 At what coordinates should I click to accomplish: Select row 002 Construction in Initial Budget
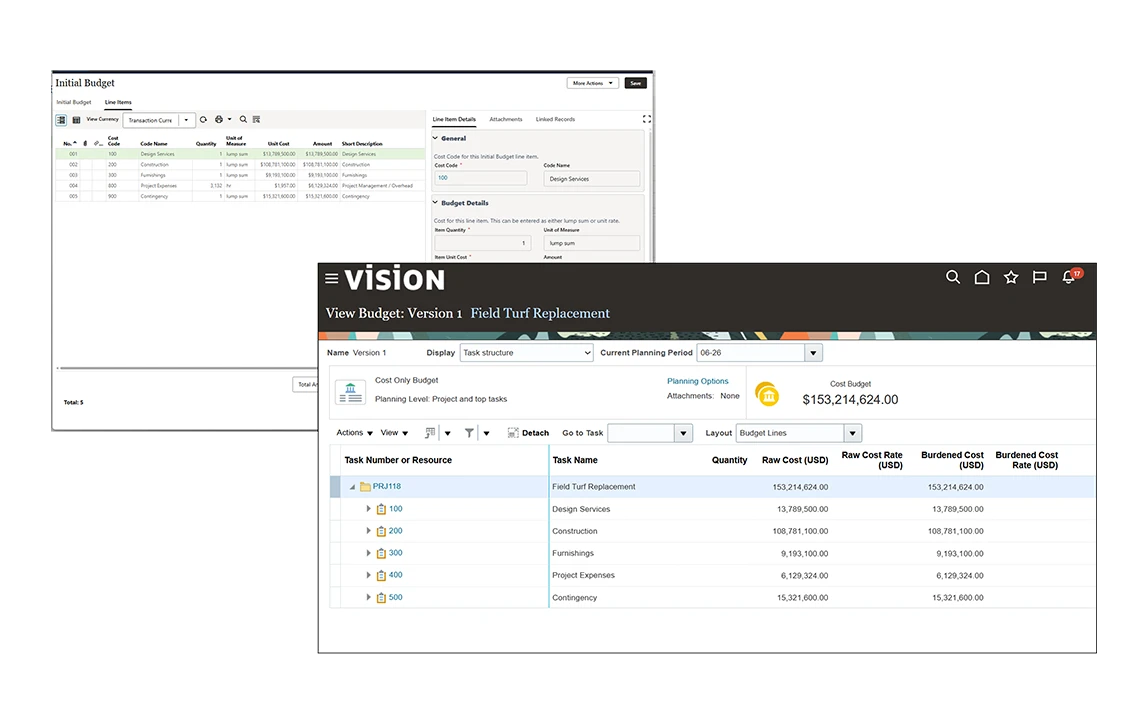tap(240, 165)
